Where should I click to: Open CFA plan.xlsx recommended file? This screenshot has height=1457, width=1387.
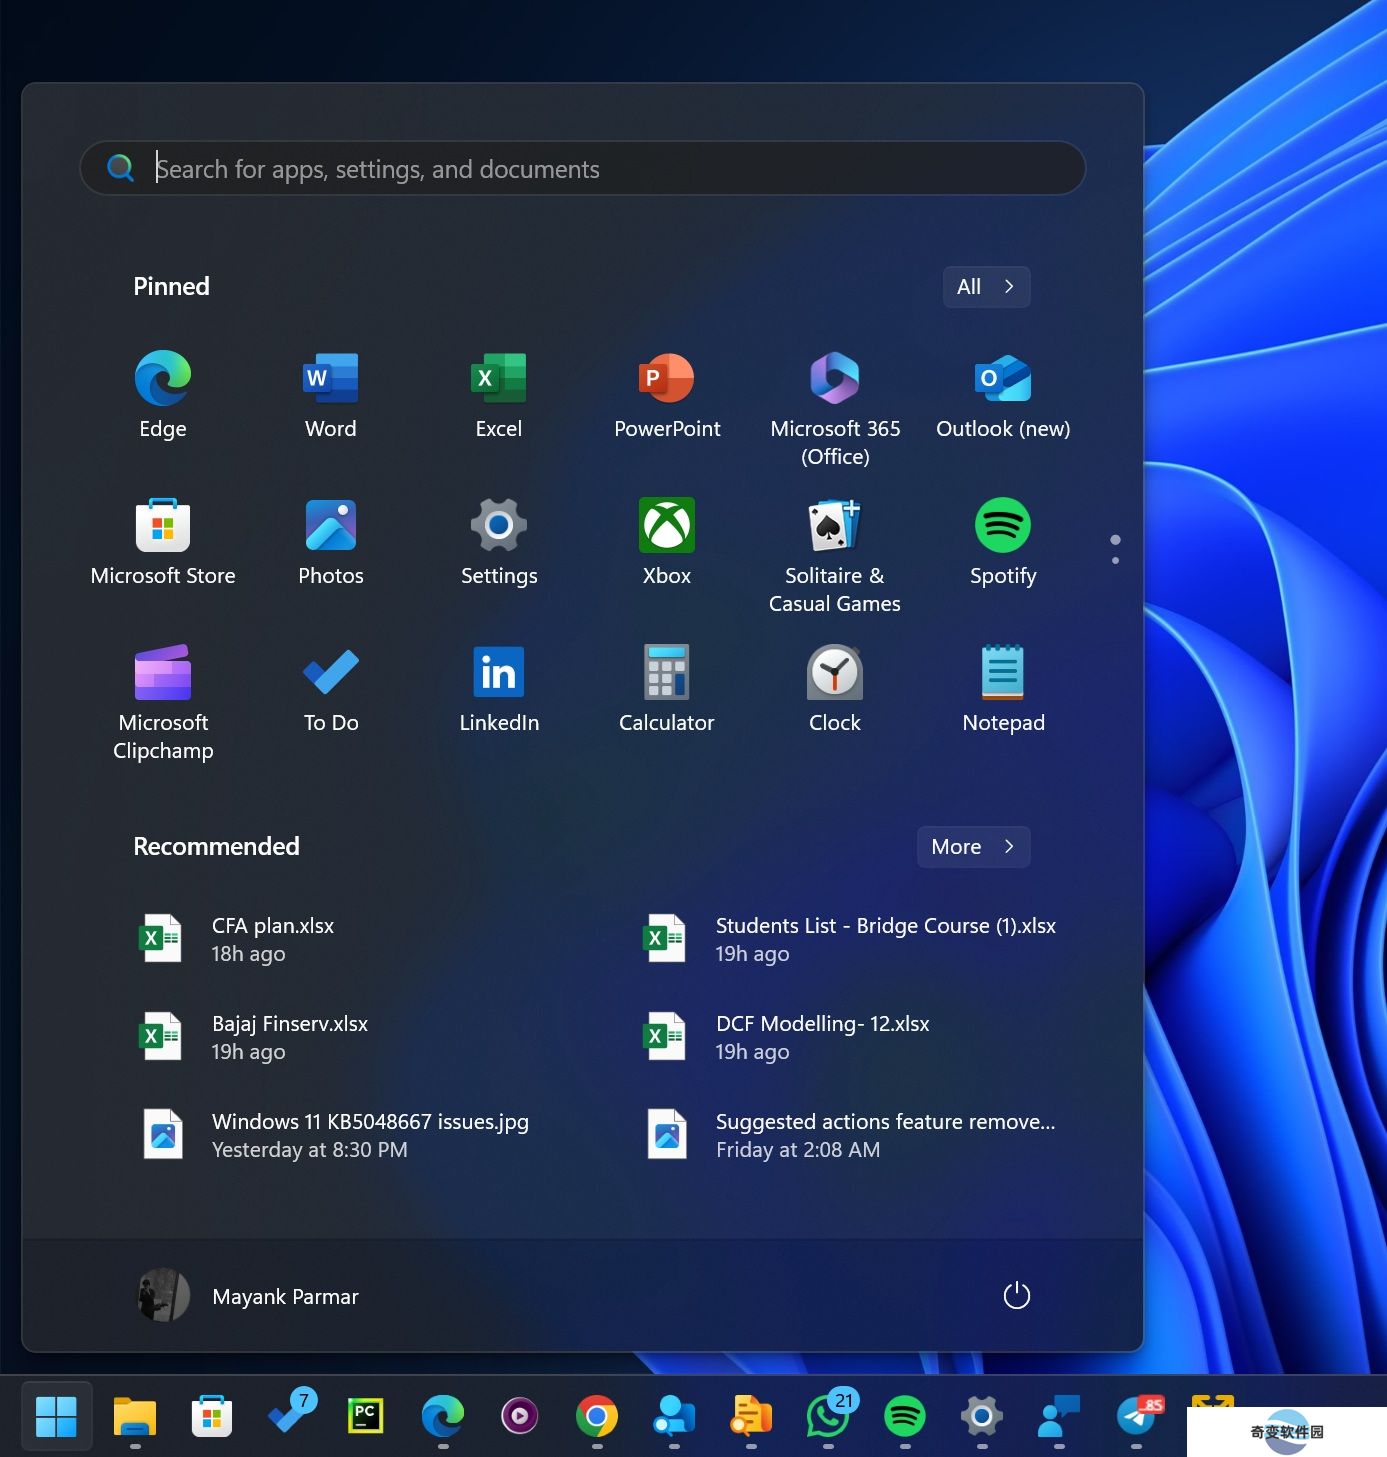pos(330,939)
